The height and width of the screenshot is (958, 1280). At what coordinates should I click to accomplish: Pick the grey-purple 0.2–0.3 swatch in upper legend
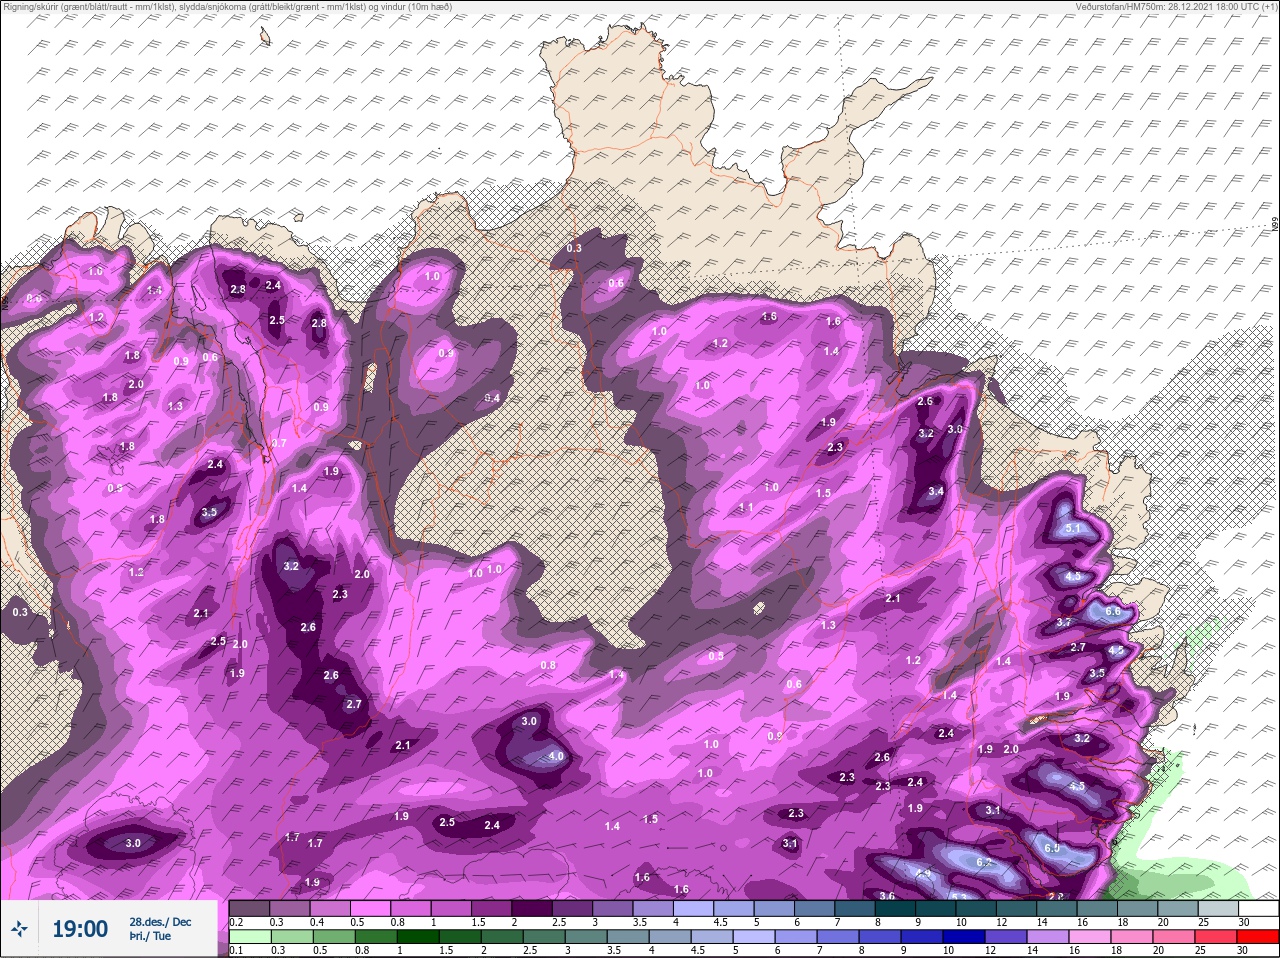point(250,908)
